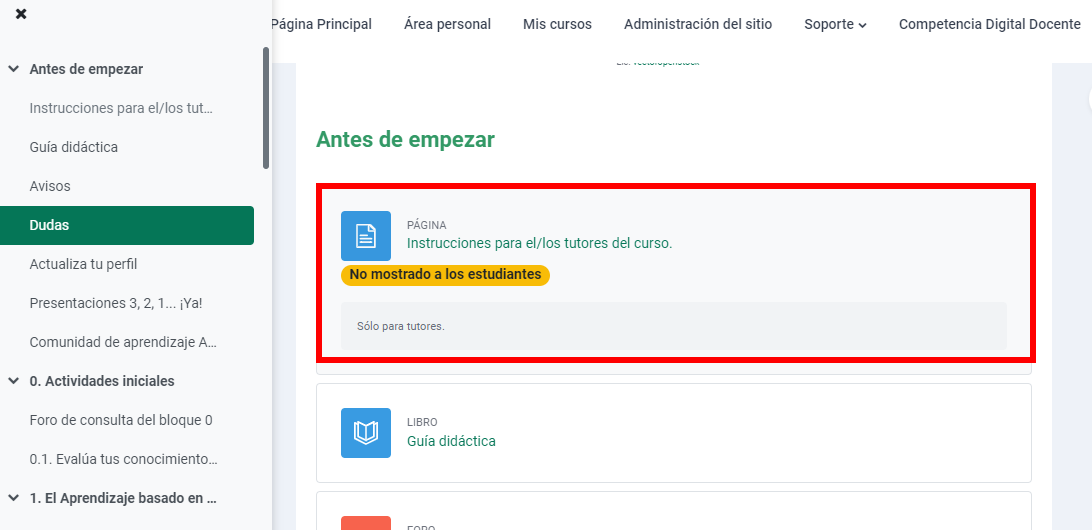Select highlighted Dudas item
The height and width of the screenshot is (530, 1092).
(x=127, y=226)
